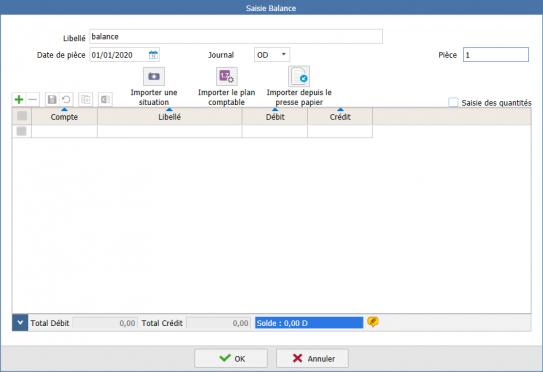This screenshot has height=372, width=543.
Task: Sort by the Compte column header
Action: [64, 117]
